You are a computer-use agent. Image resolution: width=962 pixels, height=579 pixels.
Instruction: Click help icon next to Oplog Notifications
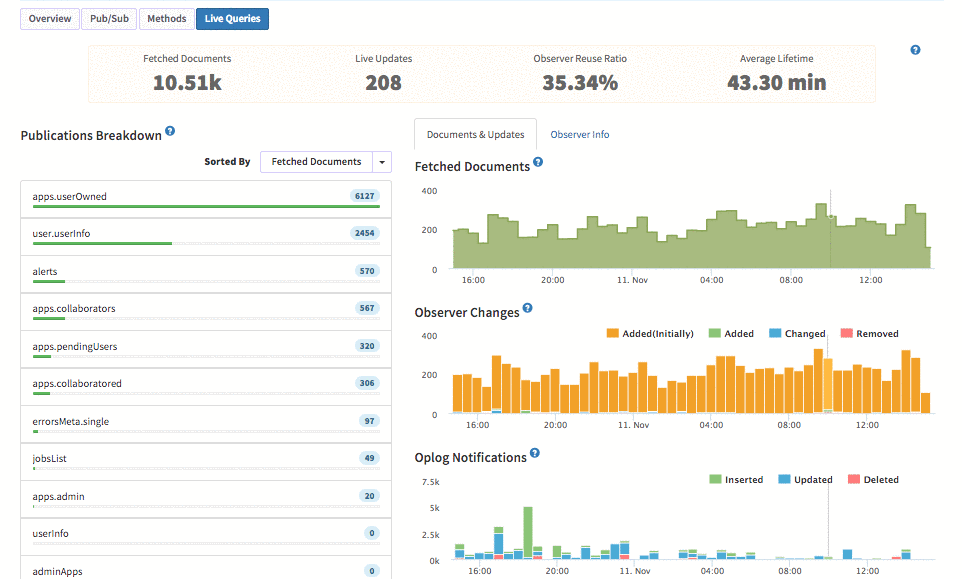point(535,453)
